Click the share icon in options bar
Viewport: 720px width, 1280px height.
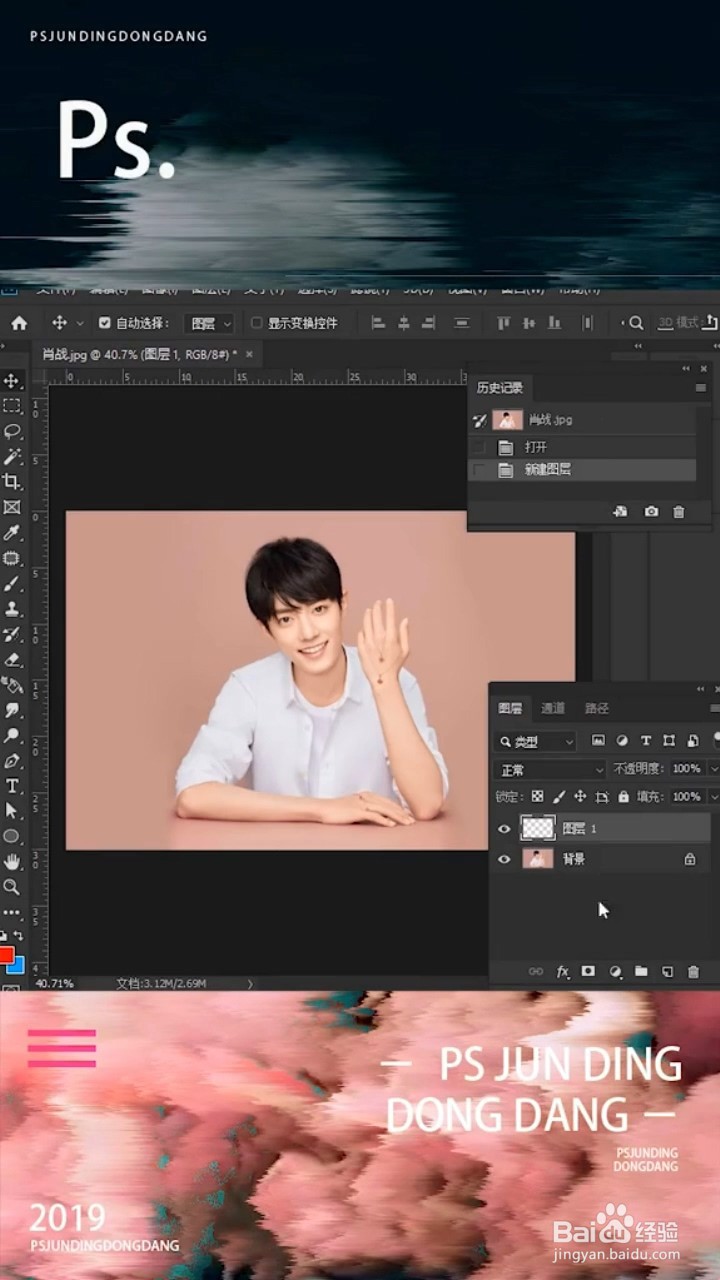pos(710,322)
